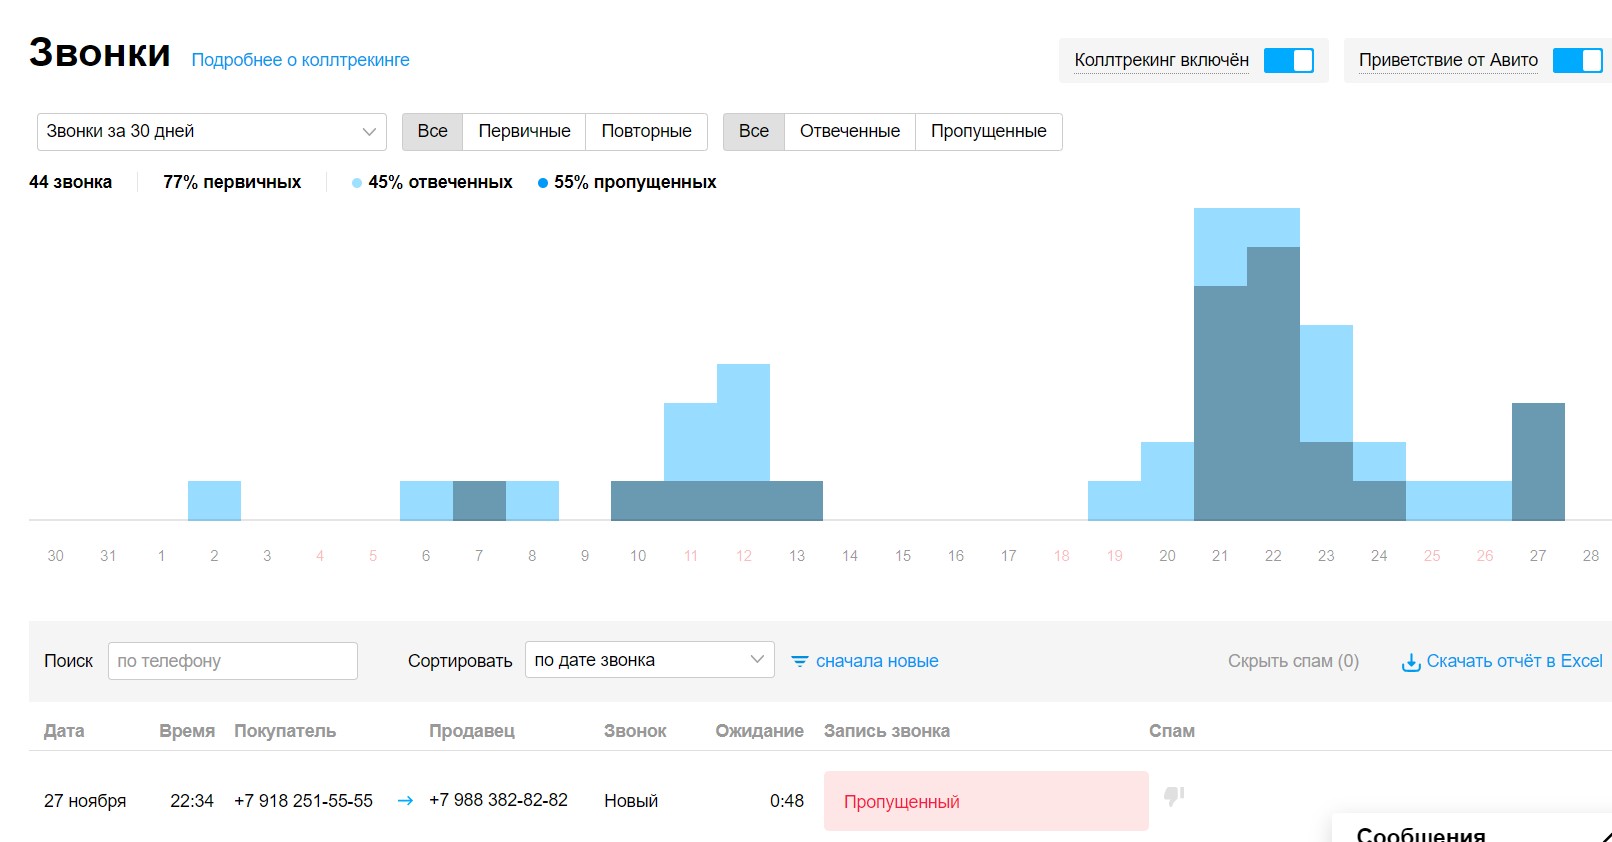
Task: Open Подробнее о коллтрекинге link
Action: (x=300, y=60)
